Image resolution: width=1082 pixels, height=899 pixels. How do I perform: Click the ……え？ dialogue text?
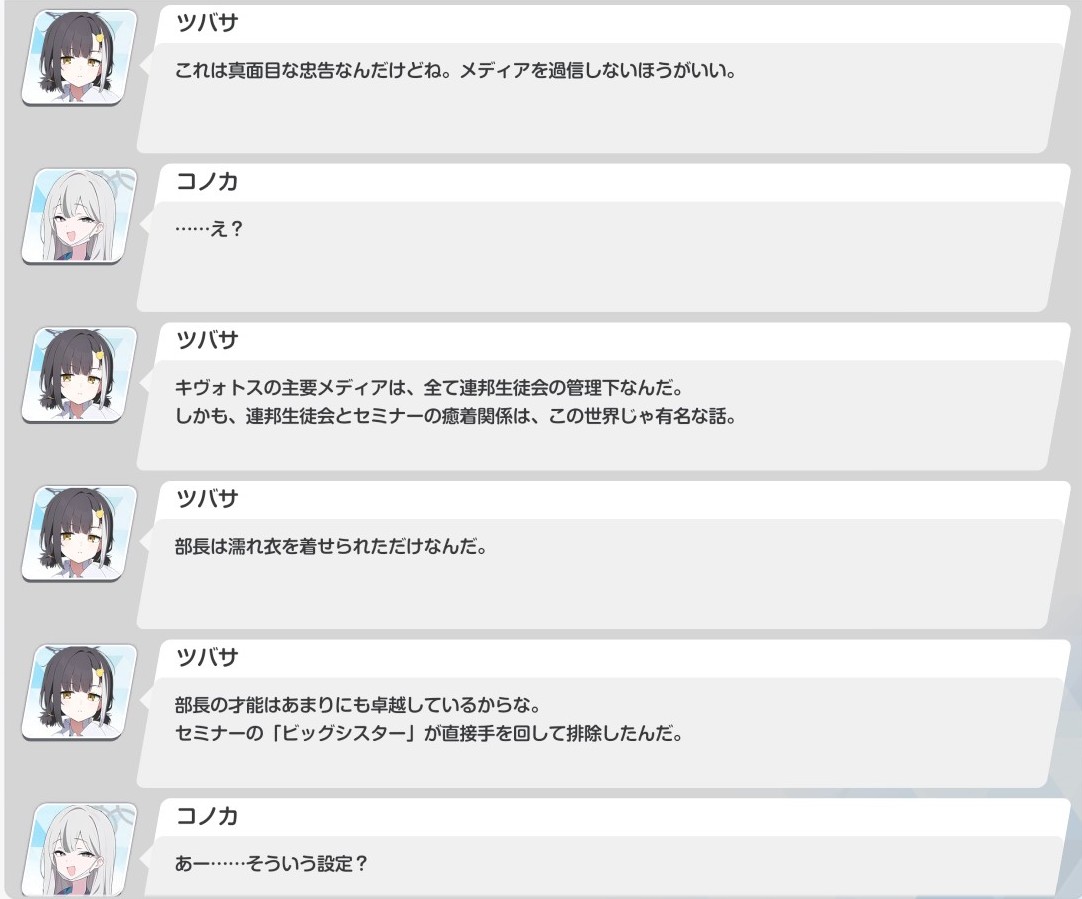tap(208, 229)
